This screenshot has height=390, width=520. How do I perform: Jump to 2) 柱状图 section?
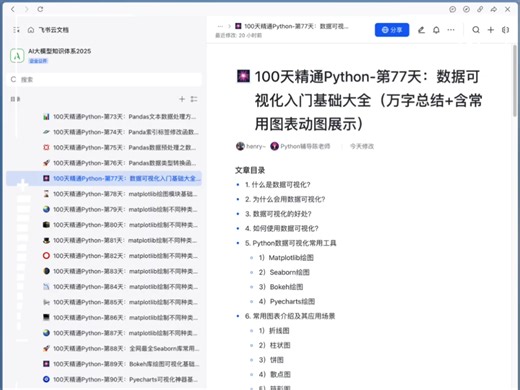(x=274, y=345)
